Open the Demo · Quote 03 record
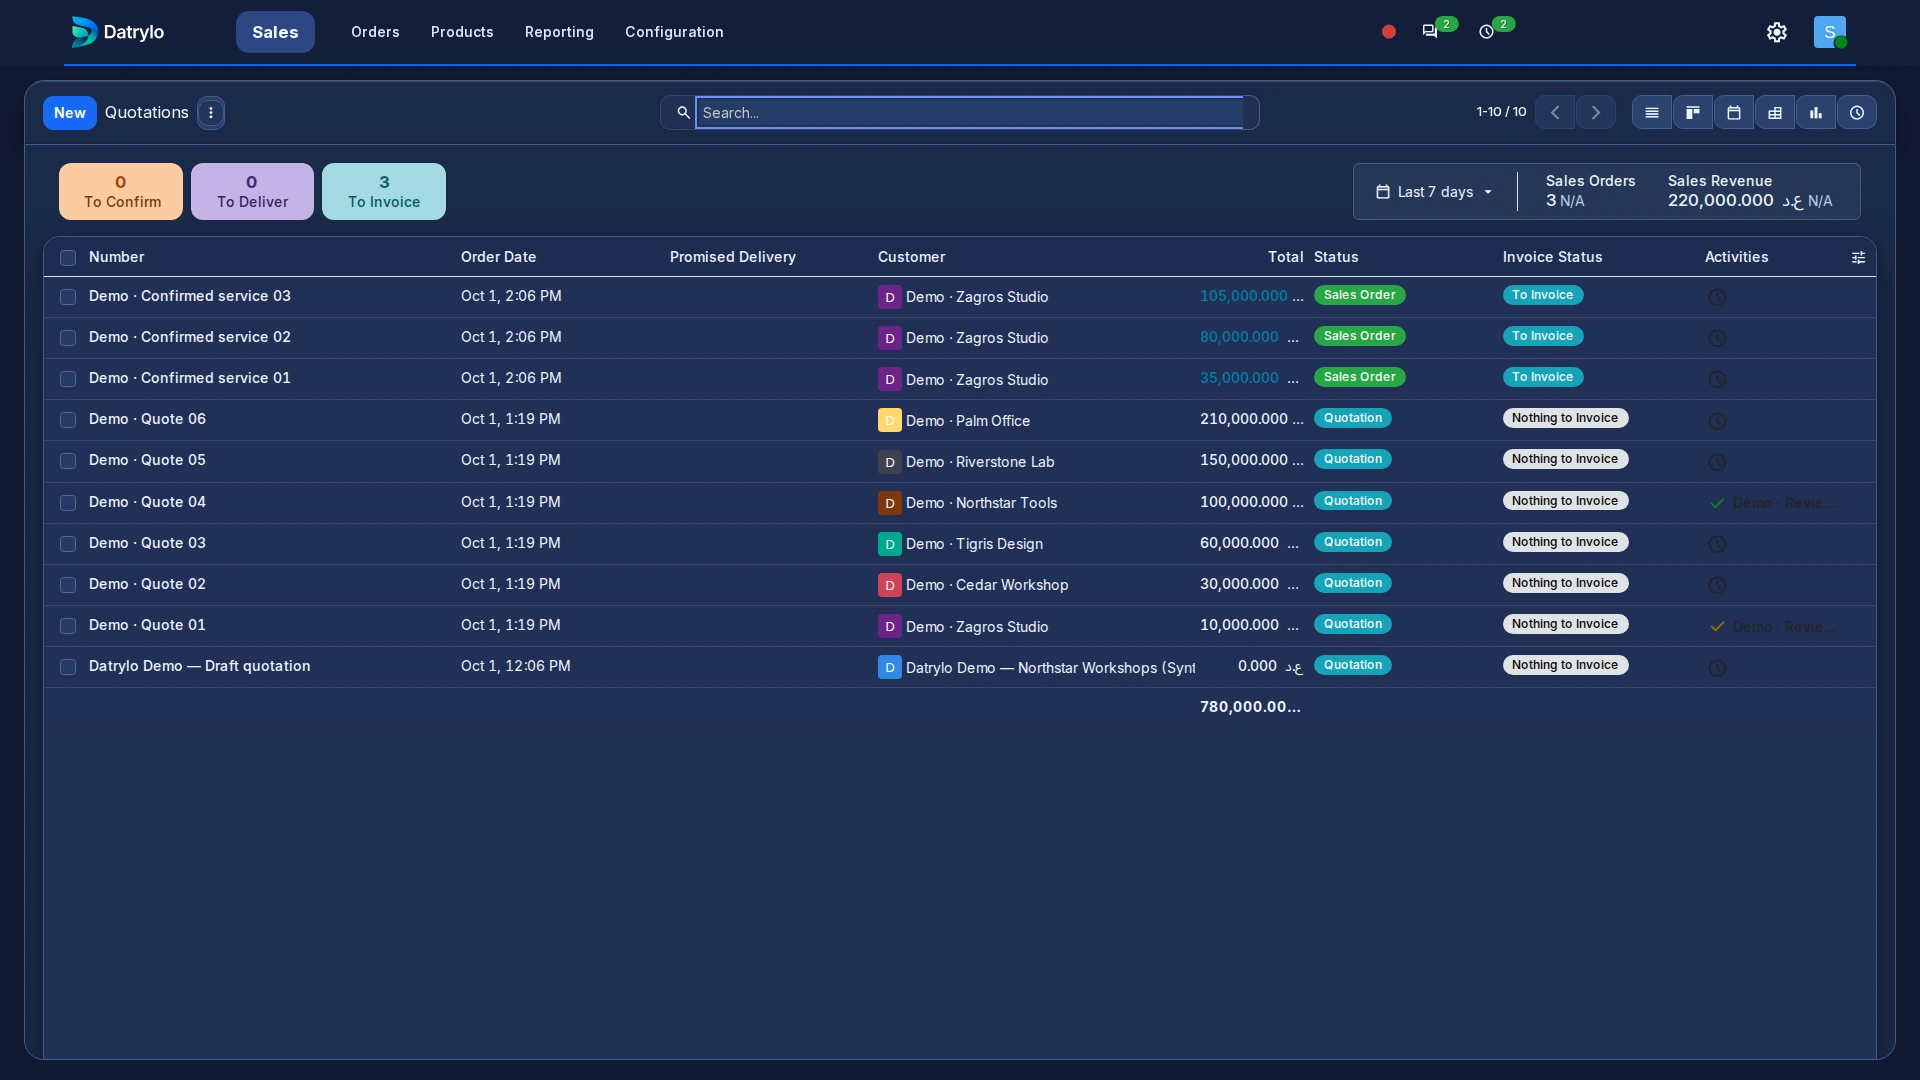The image size is (1920, 1080). coord(147,543)
